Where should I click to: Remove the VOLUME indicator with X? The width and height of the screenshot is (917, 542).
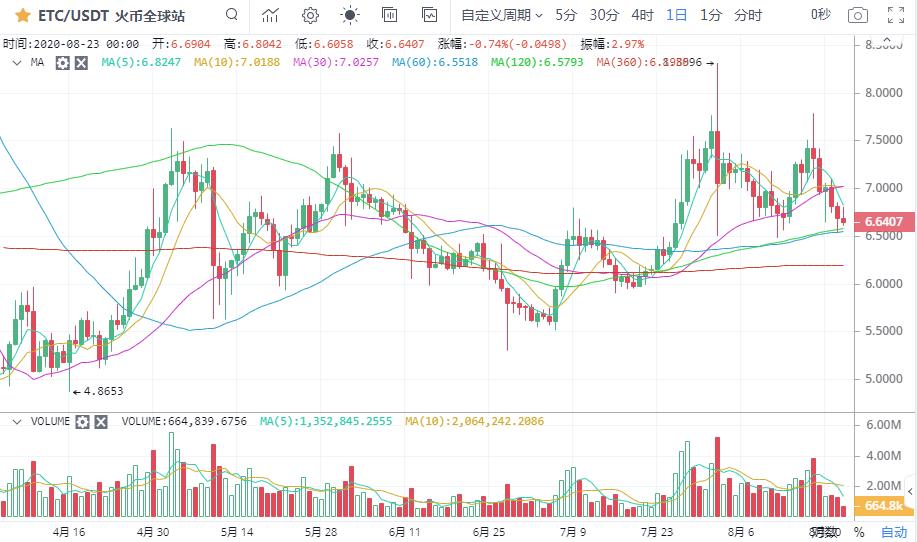tap(101, 422)
